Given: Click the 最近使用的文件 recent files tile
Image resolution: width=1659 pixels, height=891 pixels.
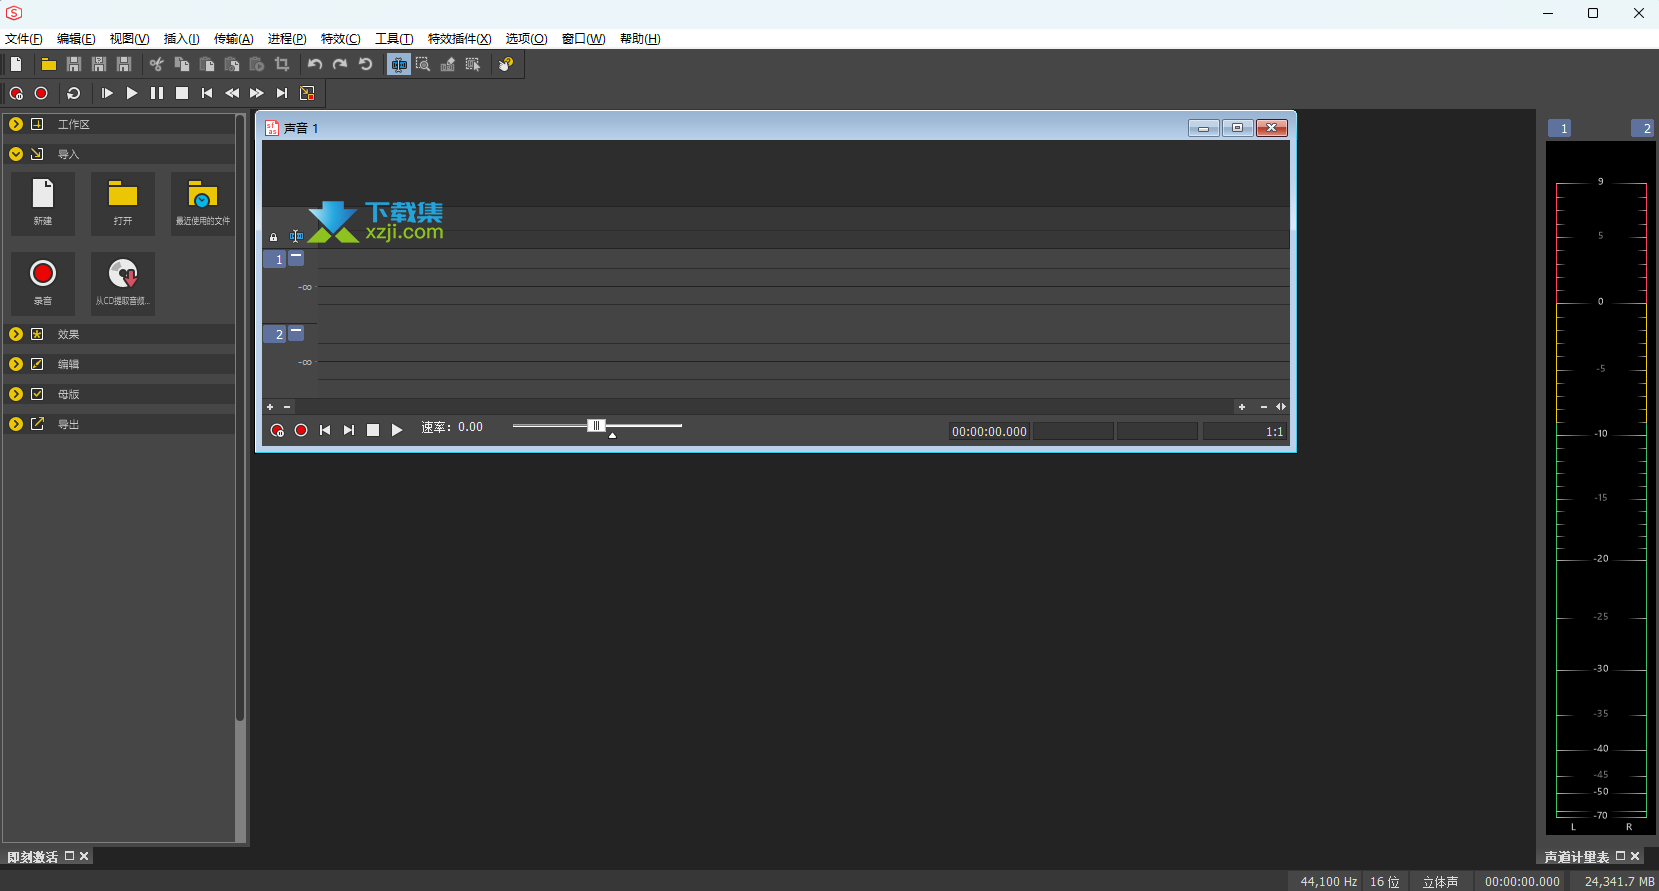Looking at the screenshot, I should point(203,203).
